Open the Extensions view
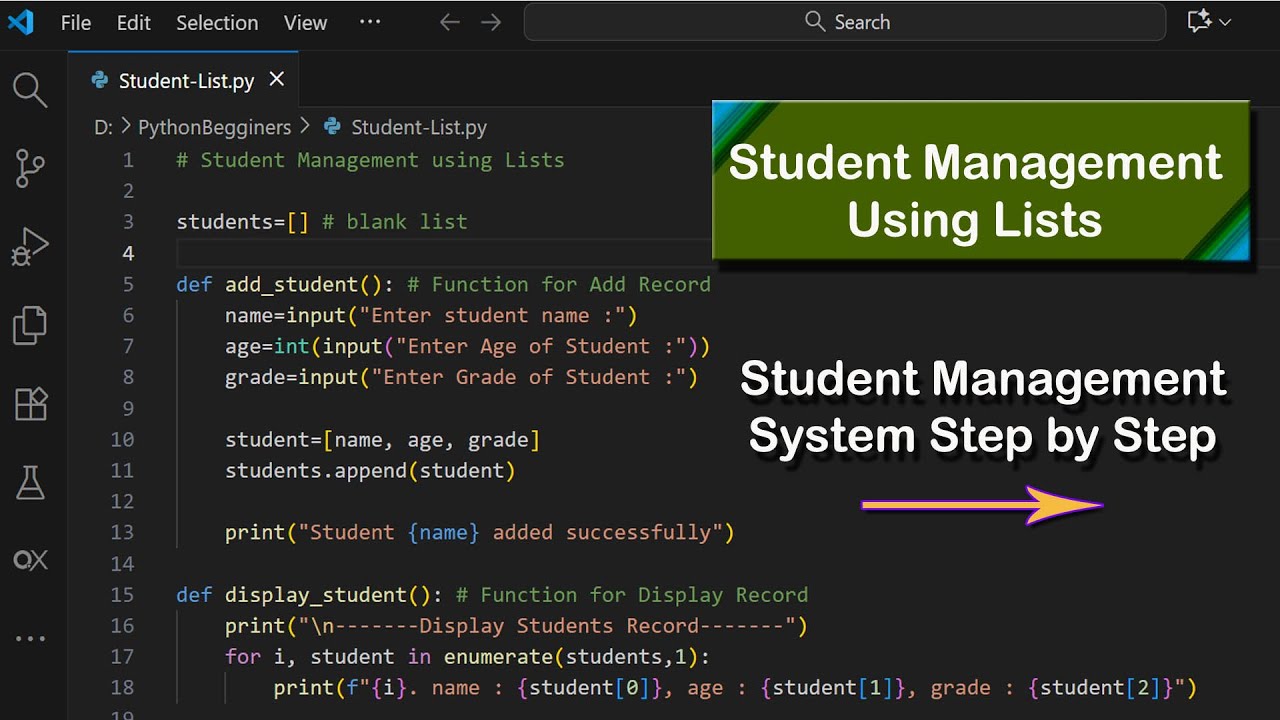1280x720 pixels. (30, 404)
